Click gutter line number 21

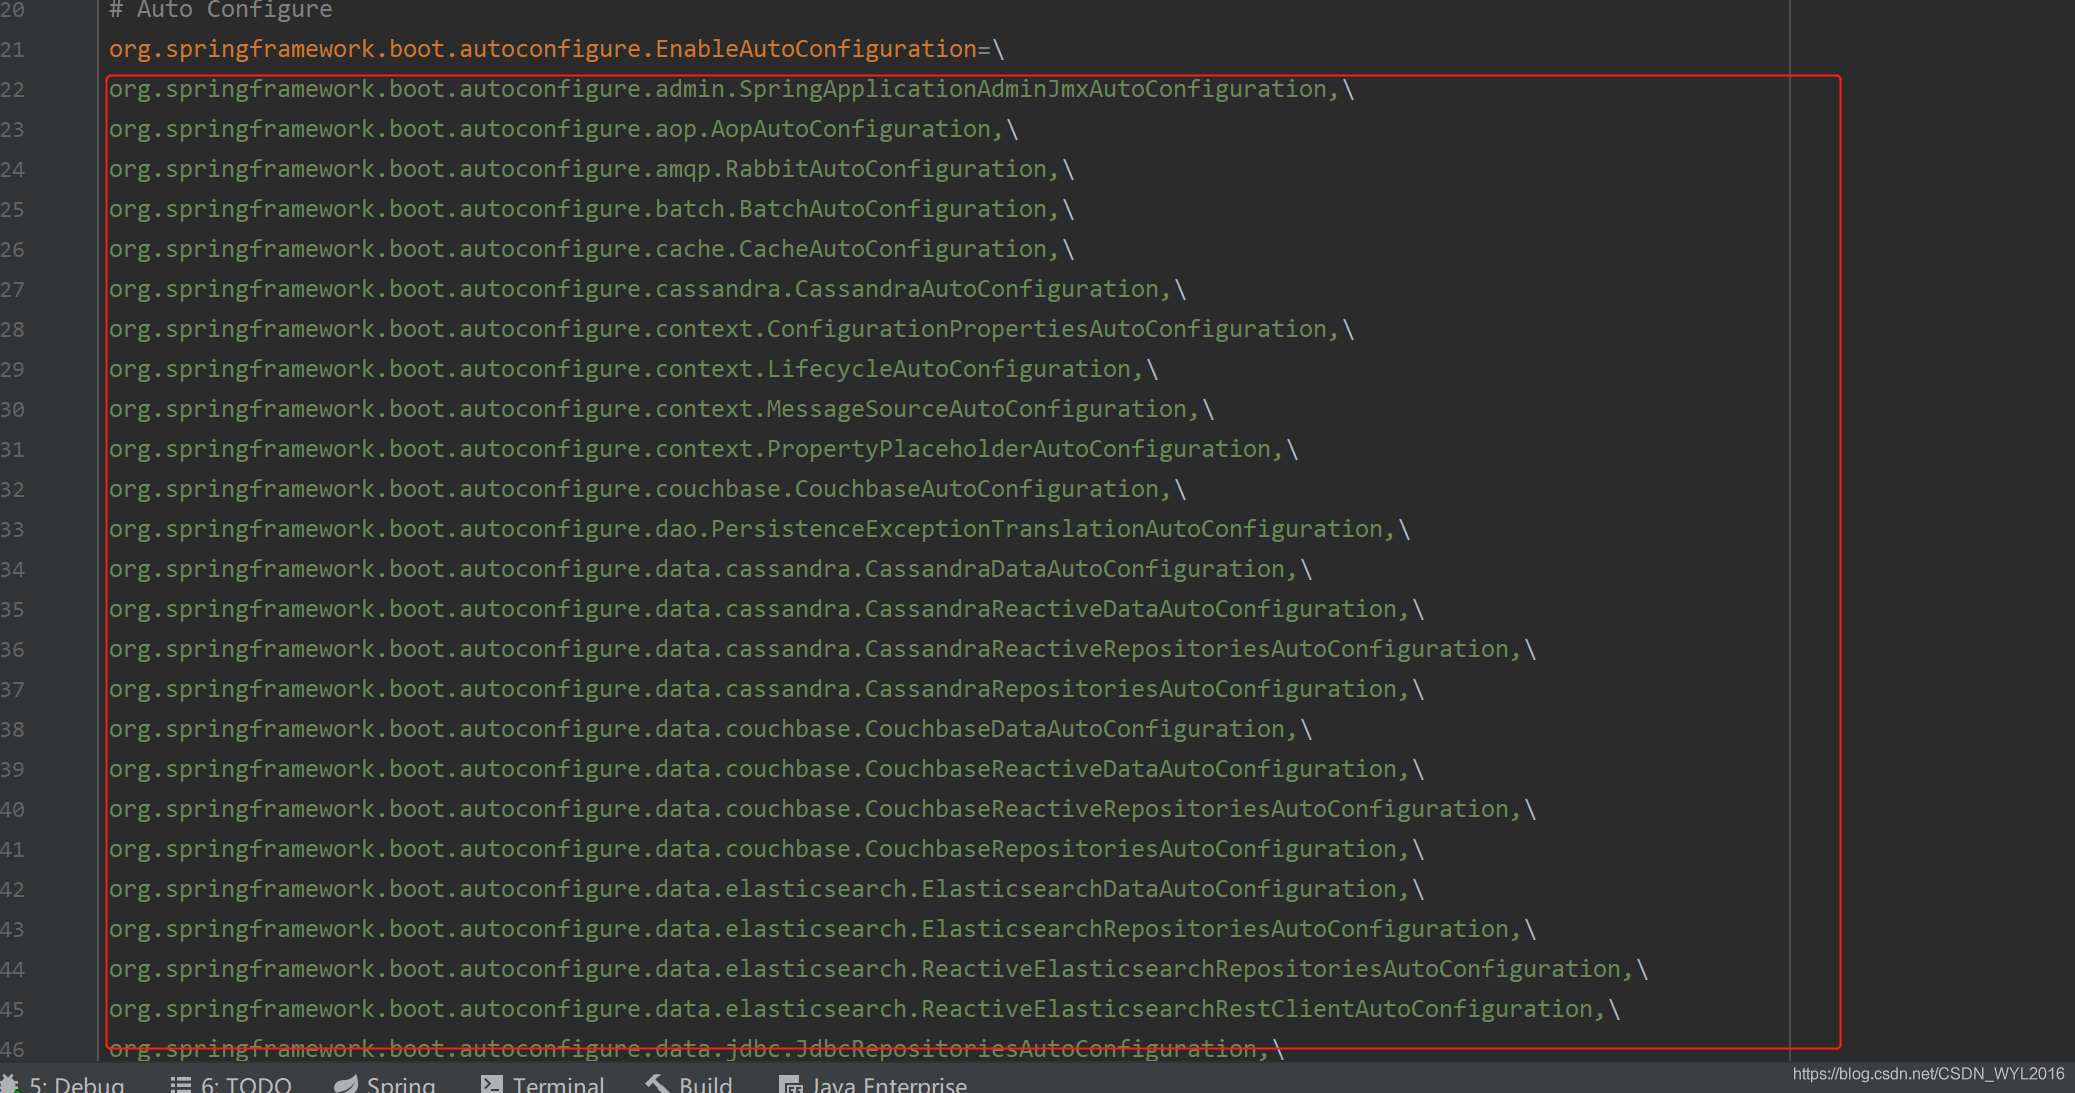12,49
